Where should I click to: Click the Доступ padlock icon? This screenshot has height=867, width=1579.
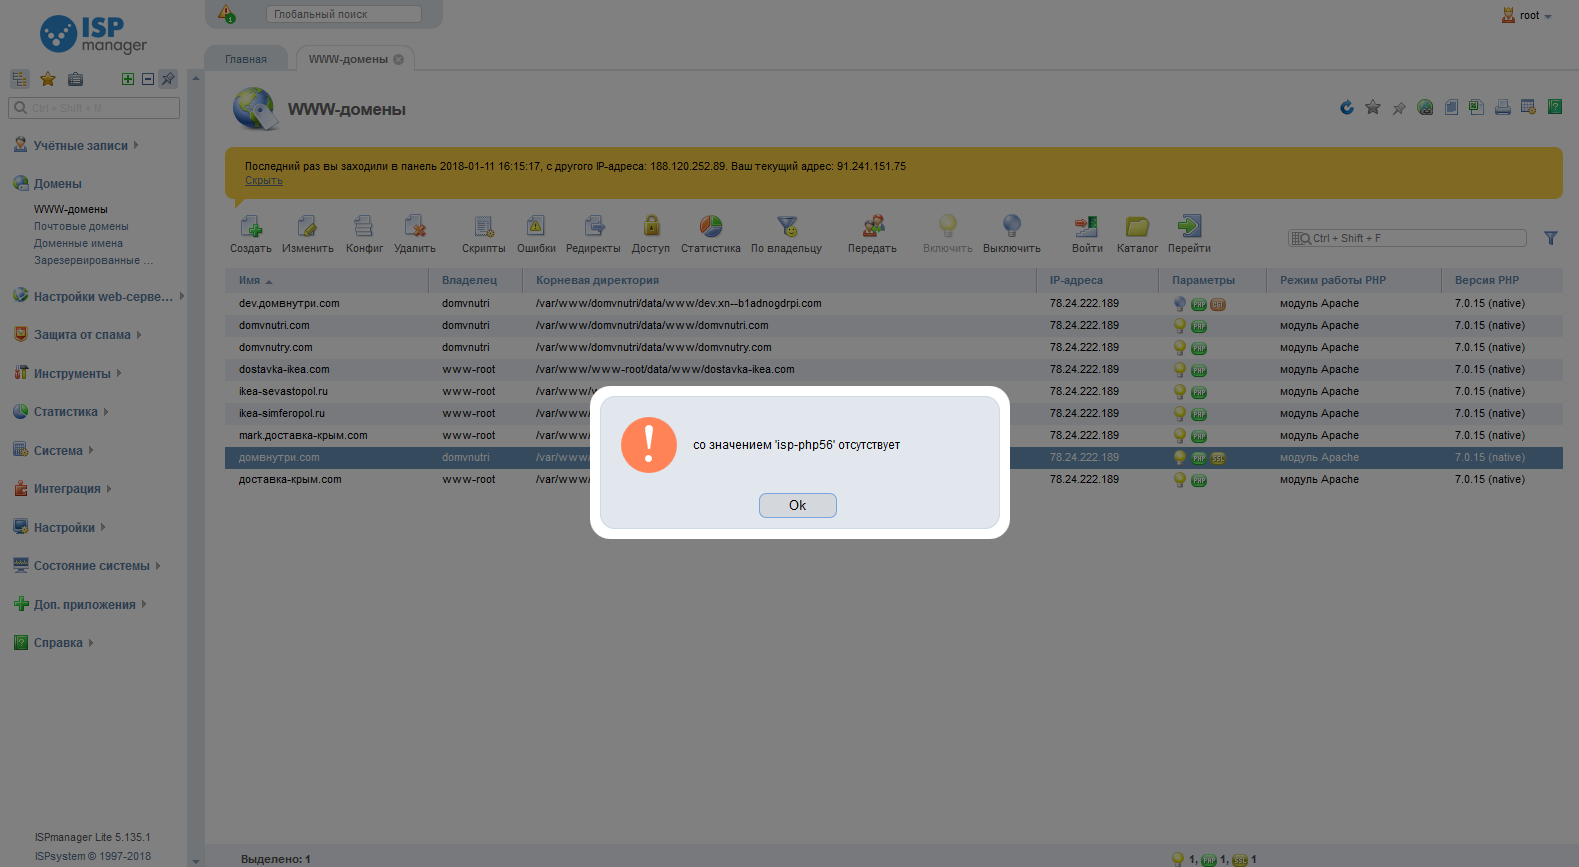point(651,226)
